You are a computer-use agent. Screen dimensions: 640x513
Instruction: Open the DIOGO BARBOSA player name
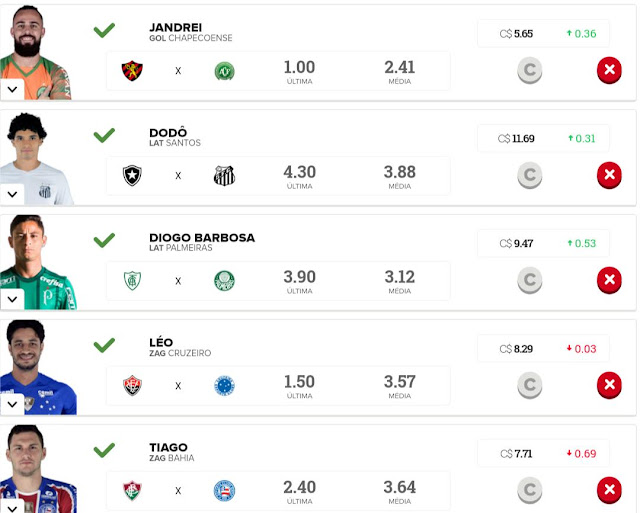pyautogui.click(x=202, y=238)
